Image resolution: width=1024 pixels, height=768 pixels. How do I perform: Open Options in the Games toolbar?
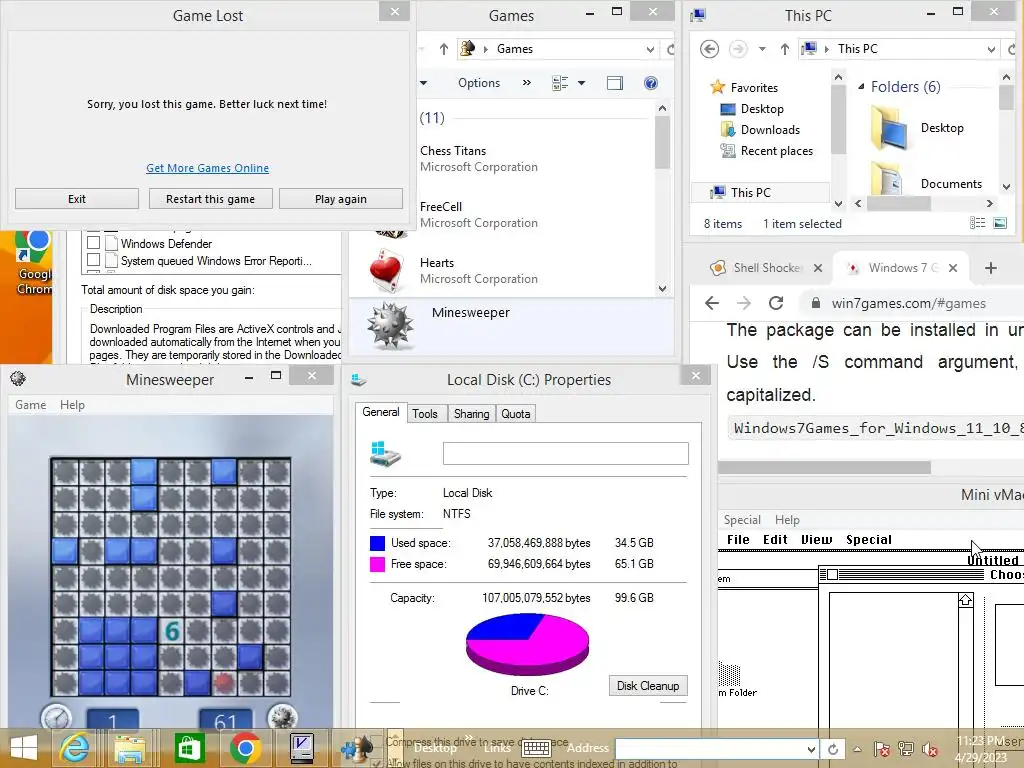pos(479,83)
